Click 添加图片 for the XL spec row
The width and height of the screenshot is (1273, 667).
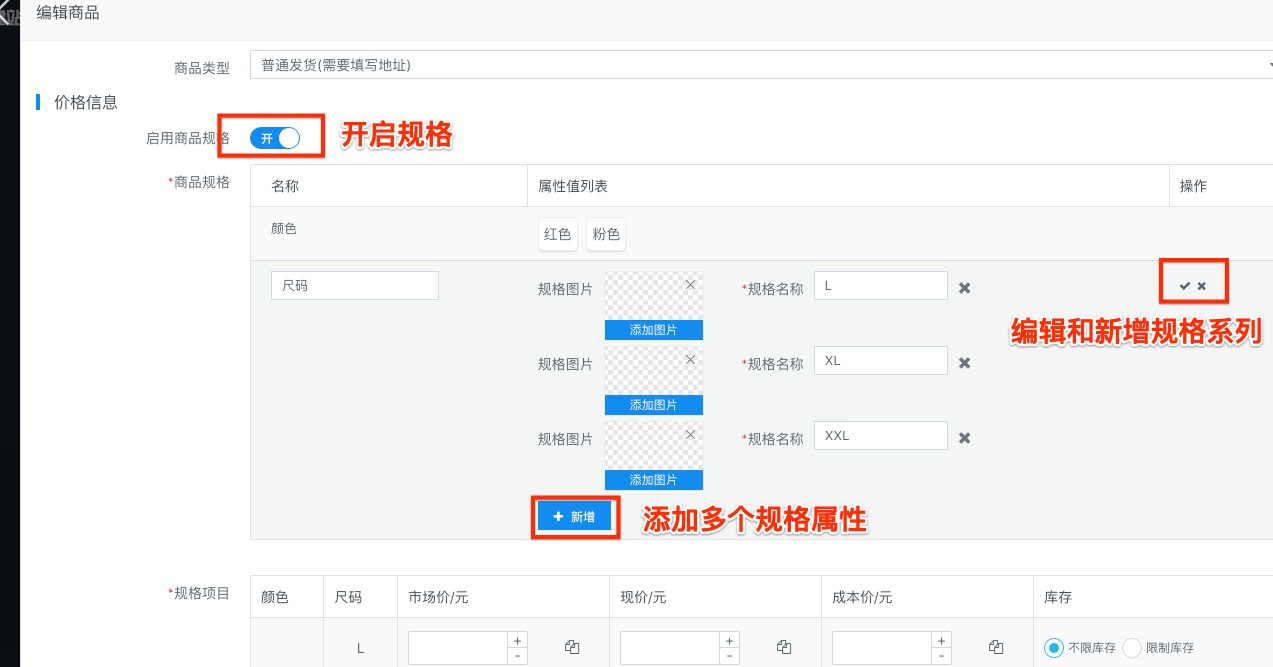[653, 405]
